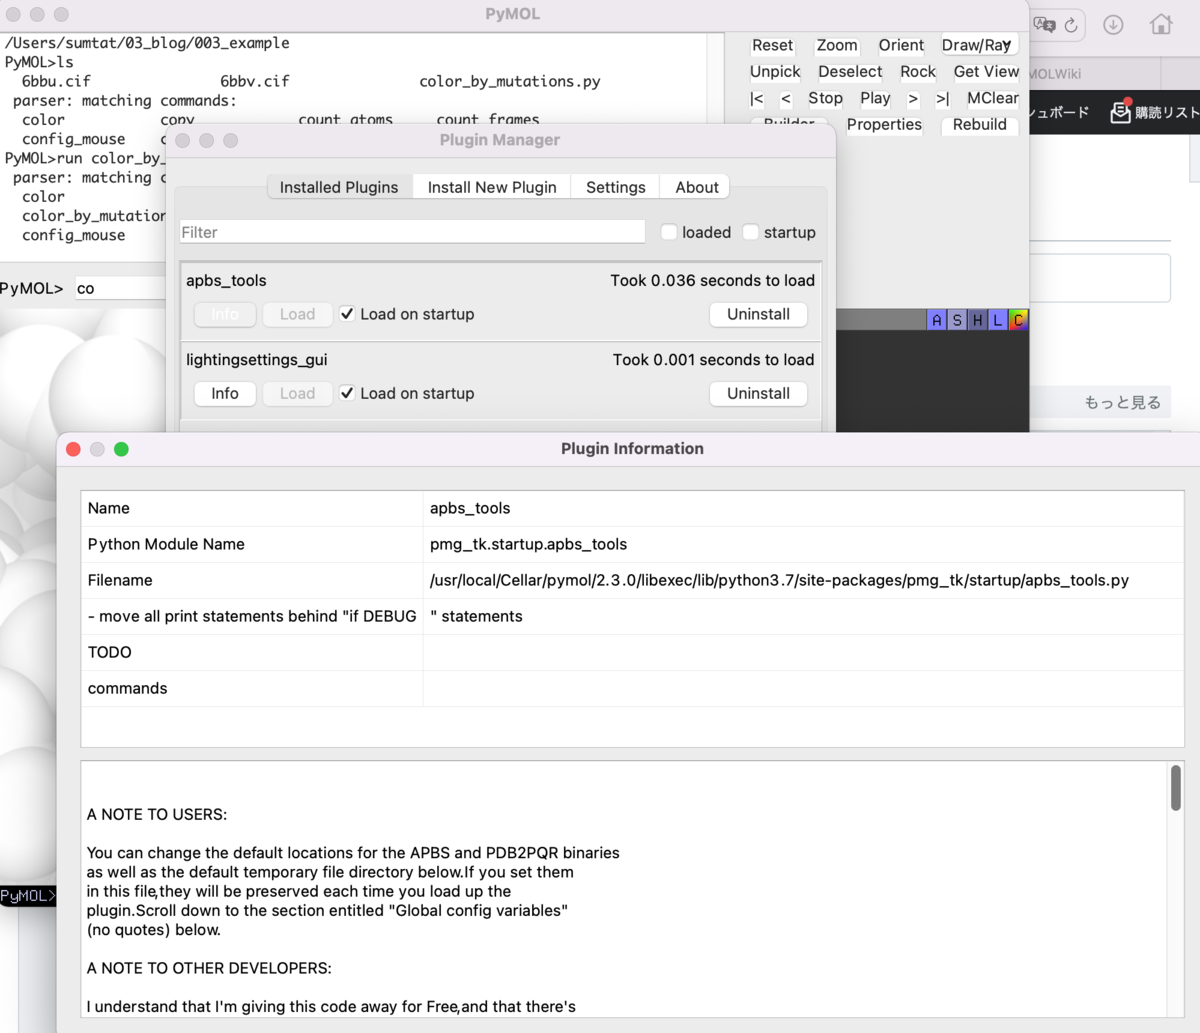Open the Settings tab in Plugin Manager
1200x1033 pixels.
pos(616,187)
